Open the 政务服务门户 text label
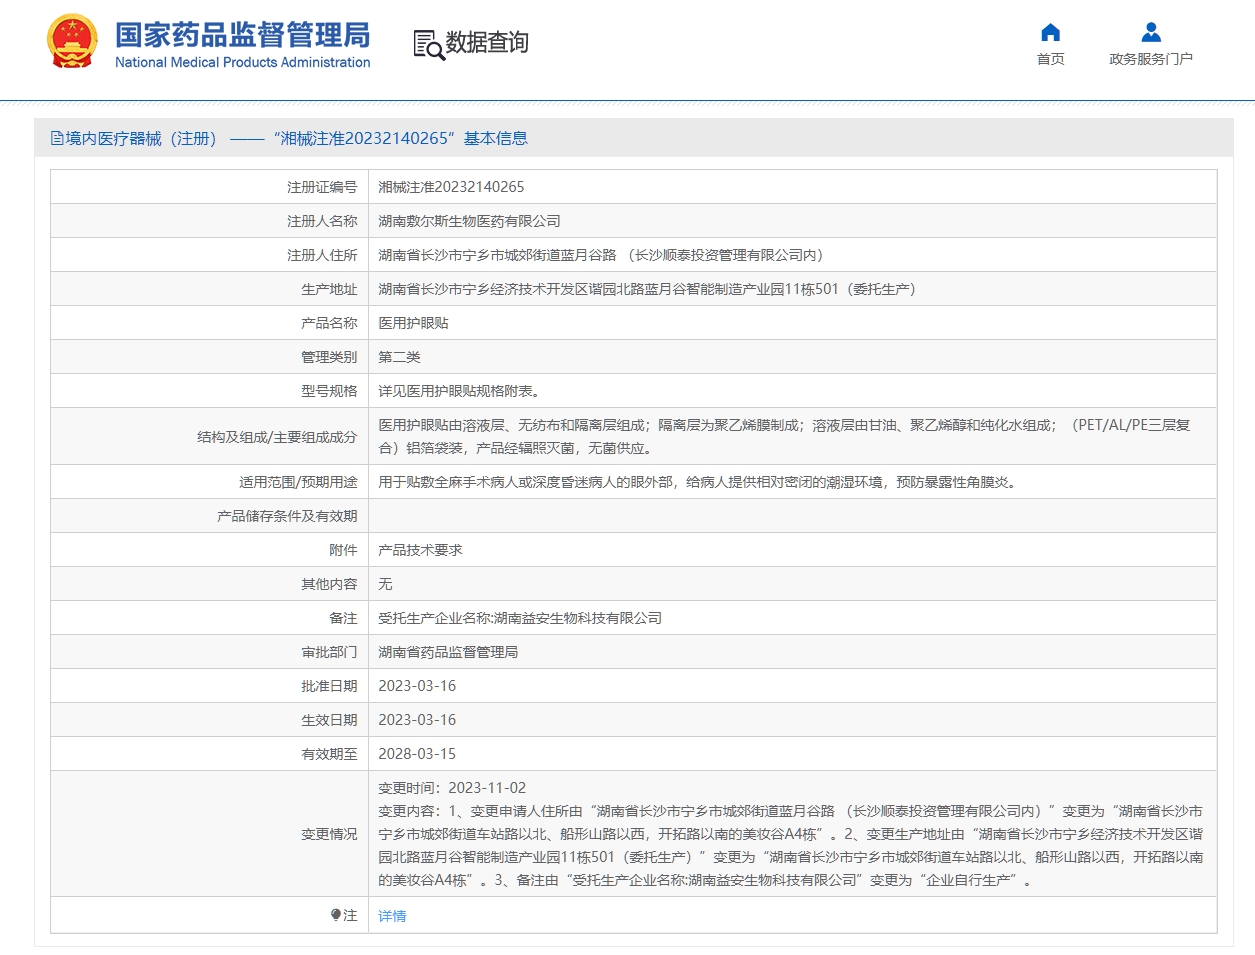 [1151, 60]
